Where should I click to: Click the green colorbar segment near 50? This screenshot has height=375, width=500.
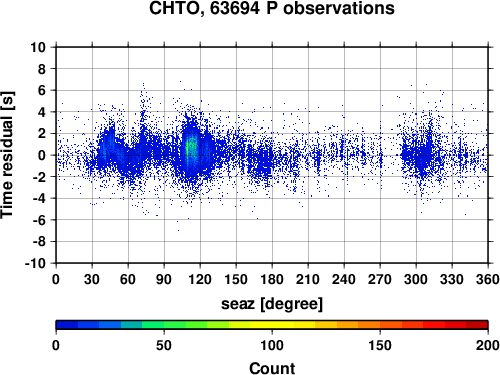[x=164, y=325]
